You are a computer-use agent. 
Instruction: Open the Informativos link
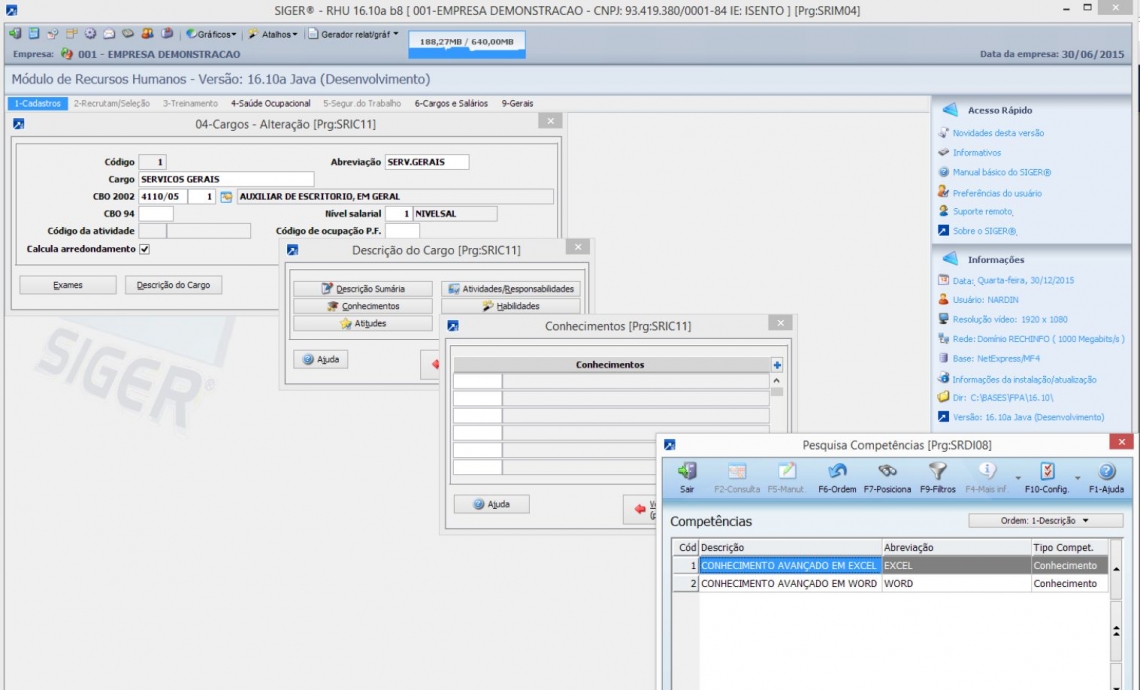(976, 153)
